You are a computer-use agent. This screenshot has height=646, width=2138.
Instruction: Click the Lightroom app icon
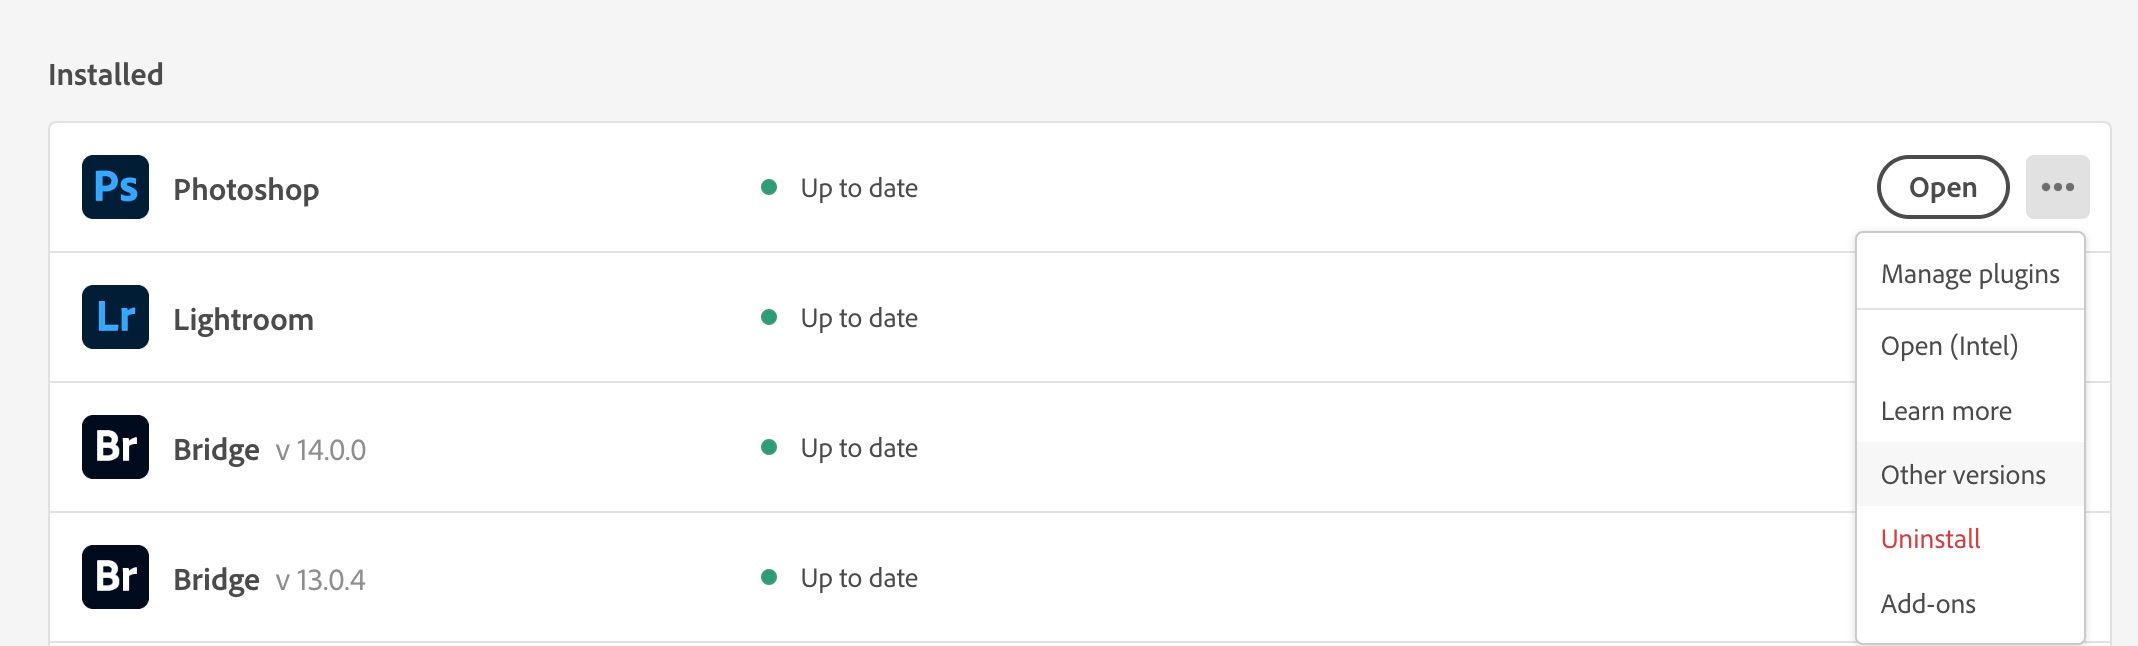click(x=115, y=317)
